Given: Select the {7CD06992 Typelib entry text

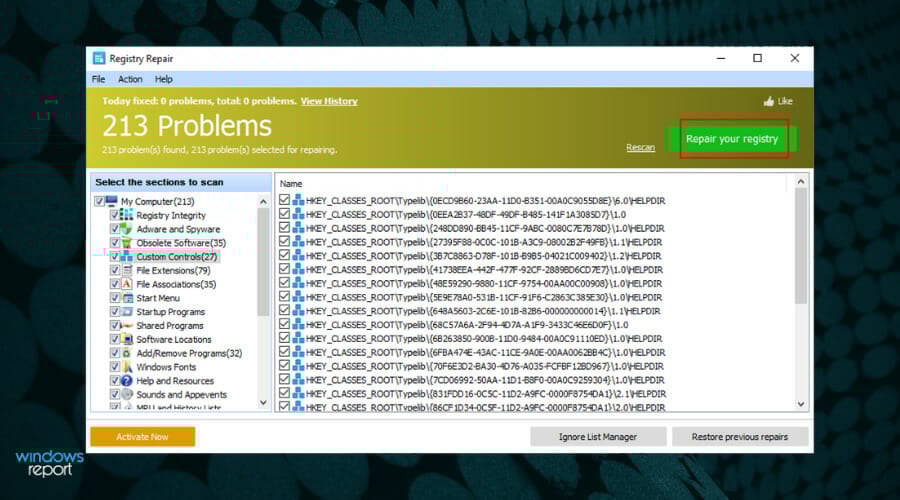Looking at the screenshot, I should pos(485,380).
